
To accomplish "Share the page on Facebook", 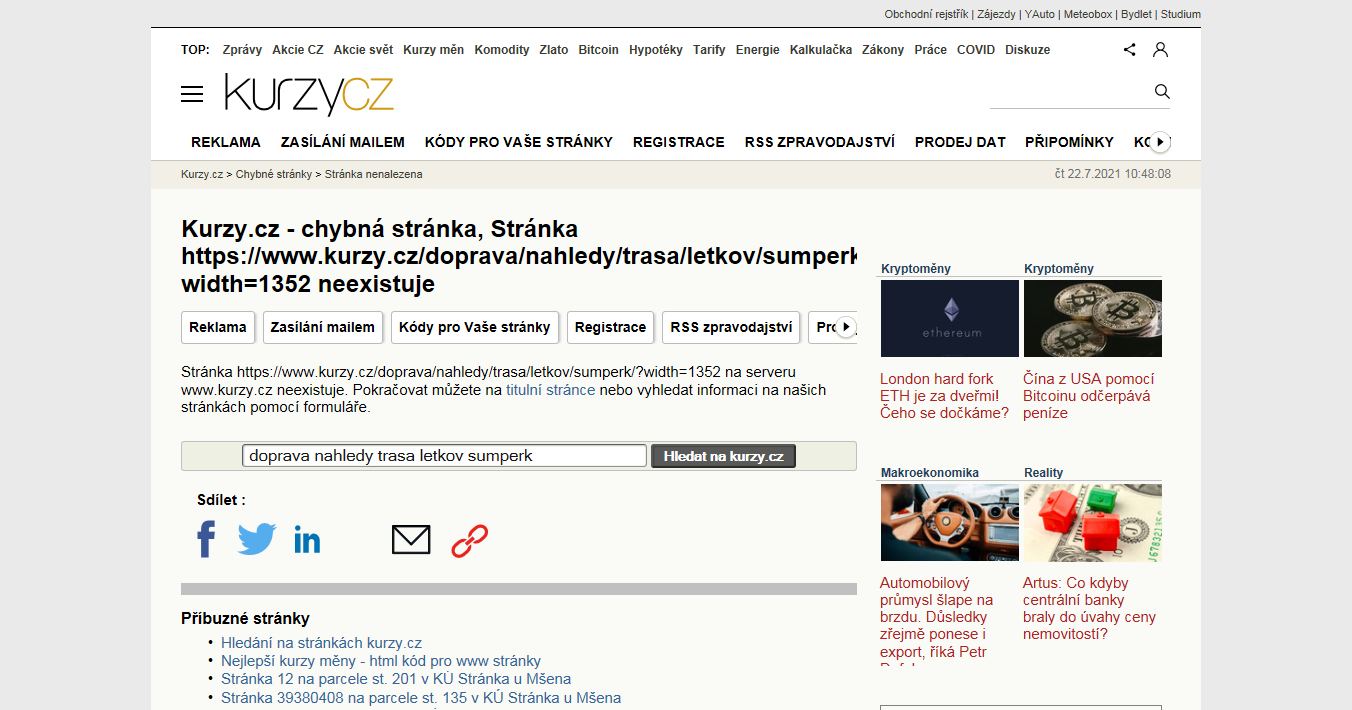I will point(206,539).
